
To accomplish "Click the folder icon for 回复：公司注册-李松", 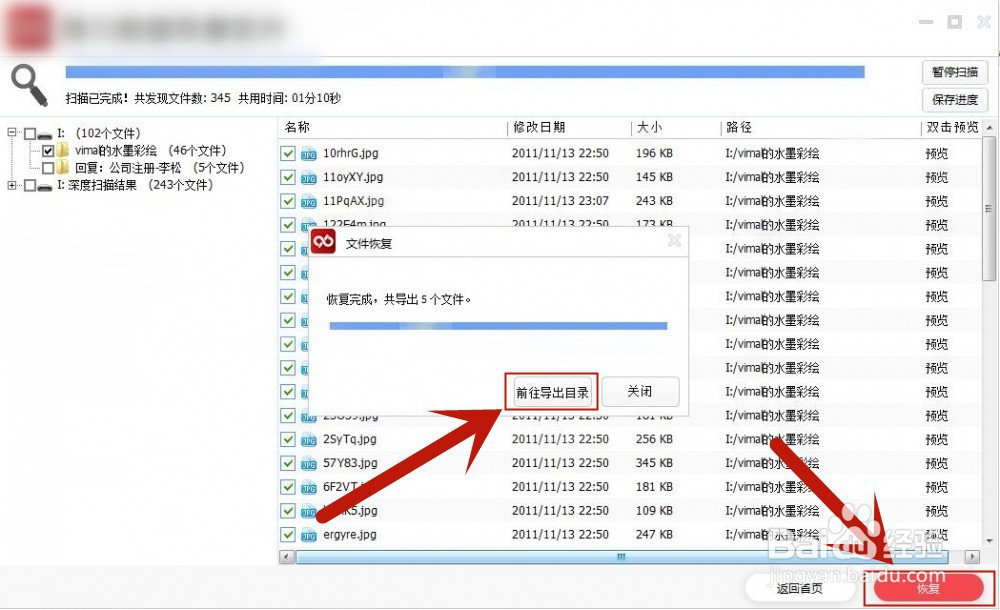I will 62,167.
